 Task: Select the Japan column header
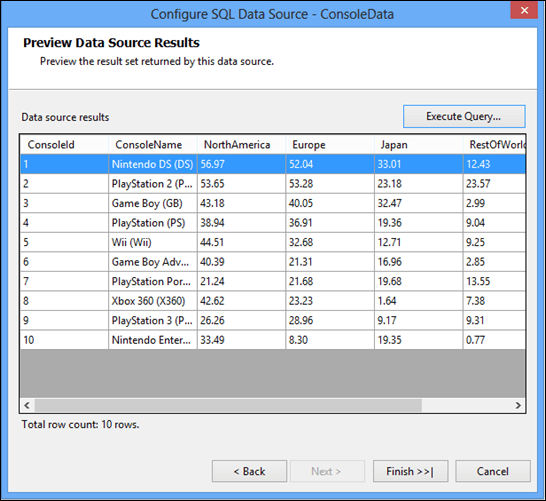[419, 144]
